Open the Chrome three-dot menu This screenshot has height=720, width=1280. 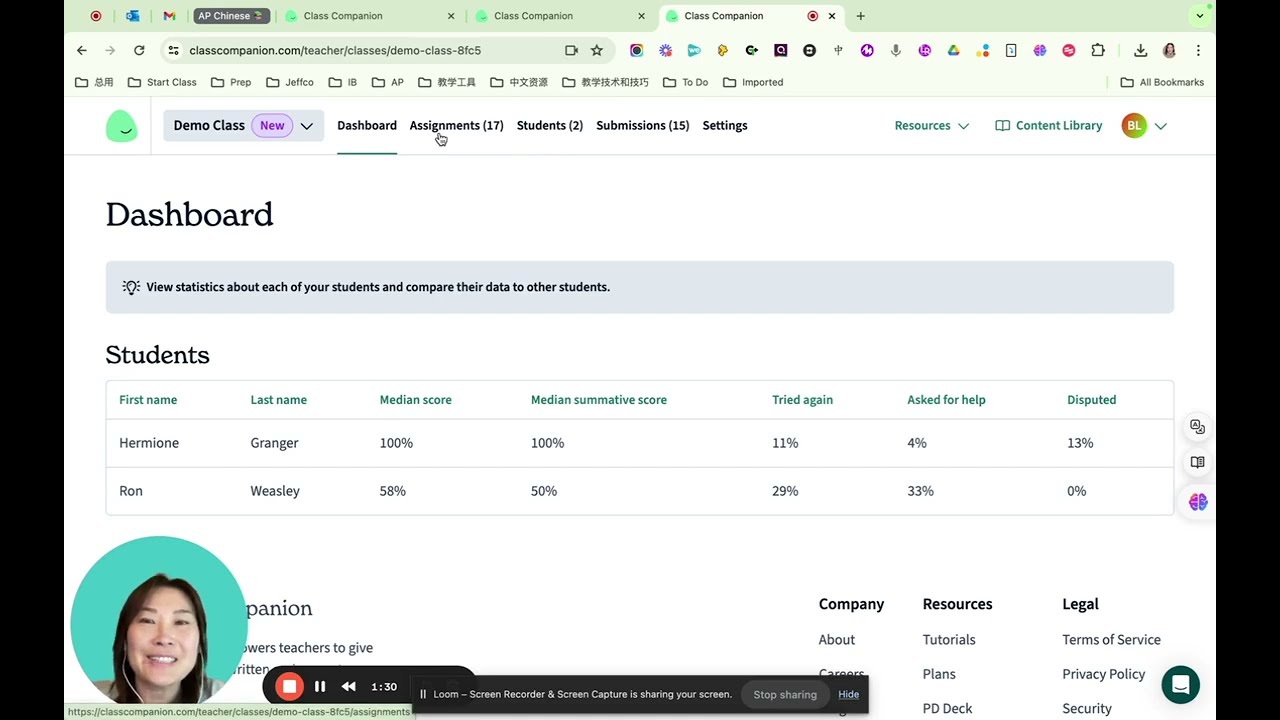(1198, 50)
